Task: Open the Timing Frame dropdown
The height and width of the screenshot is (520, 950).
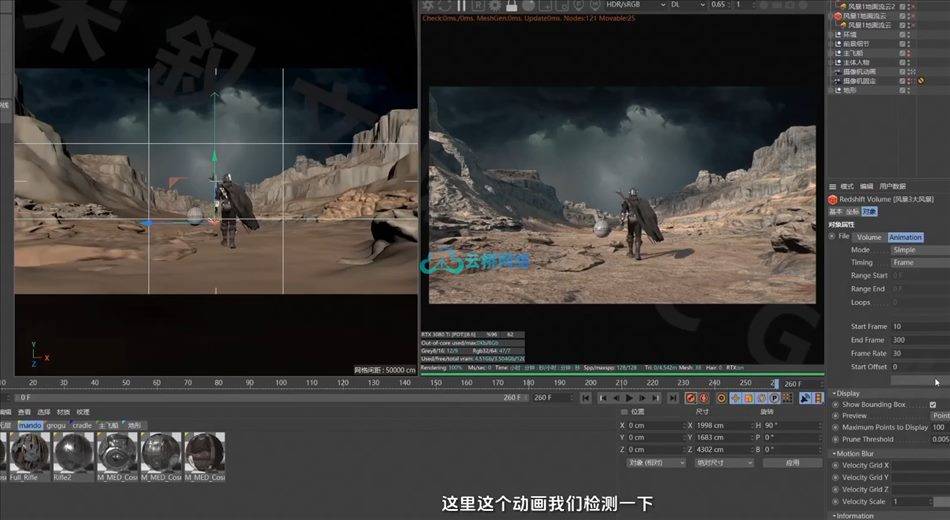Action: click(920, 262)
